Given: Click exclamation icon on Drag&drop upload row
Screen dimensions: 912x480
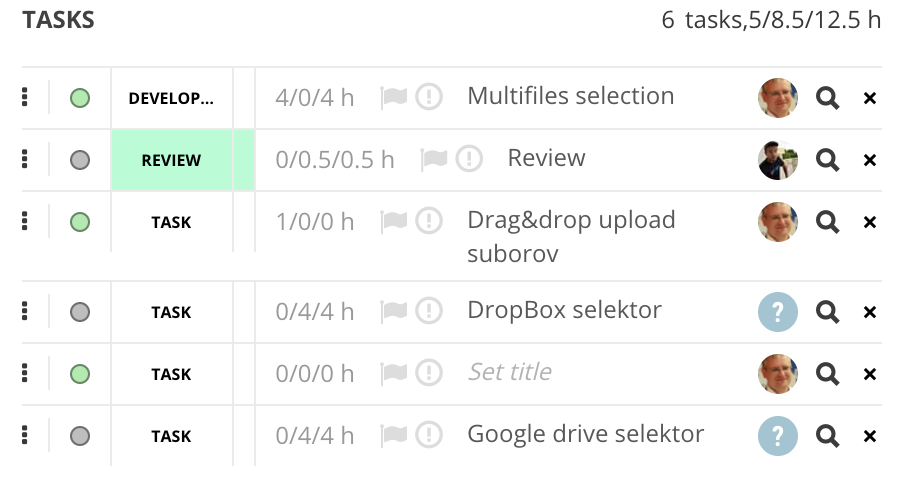Looking at the screenshot, I should tap(429, 221).
